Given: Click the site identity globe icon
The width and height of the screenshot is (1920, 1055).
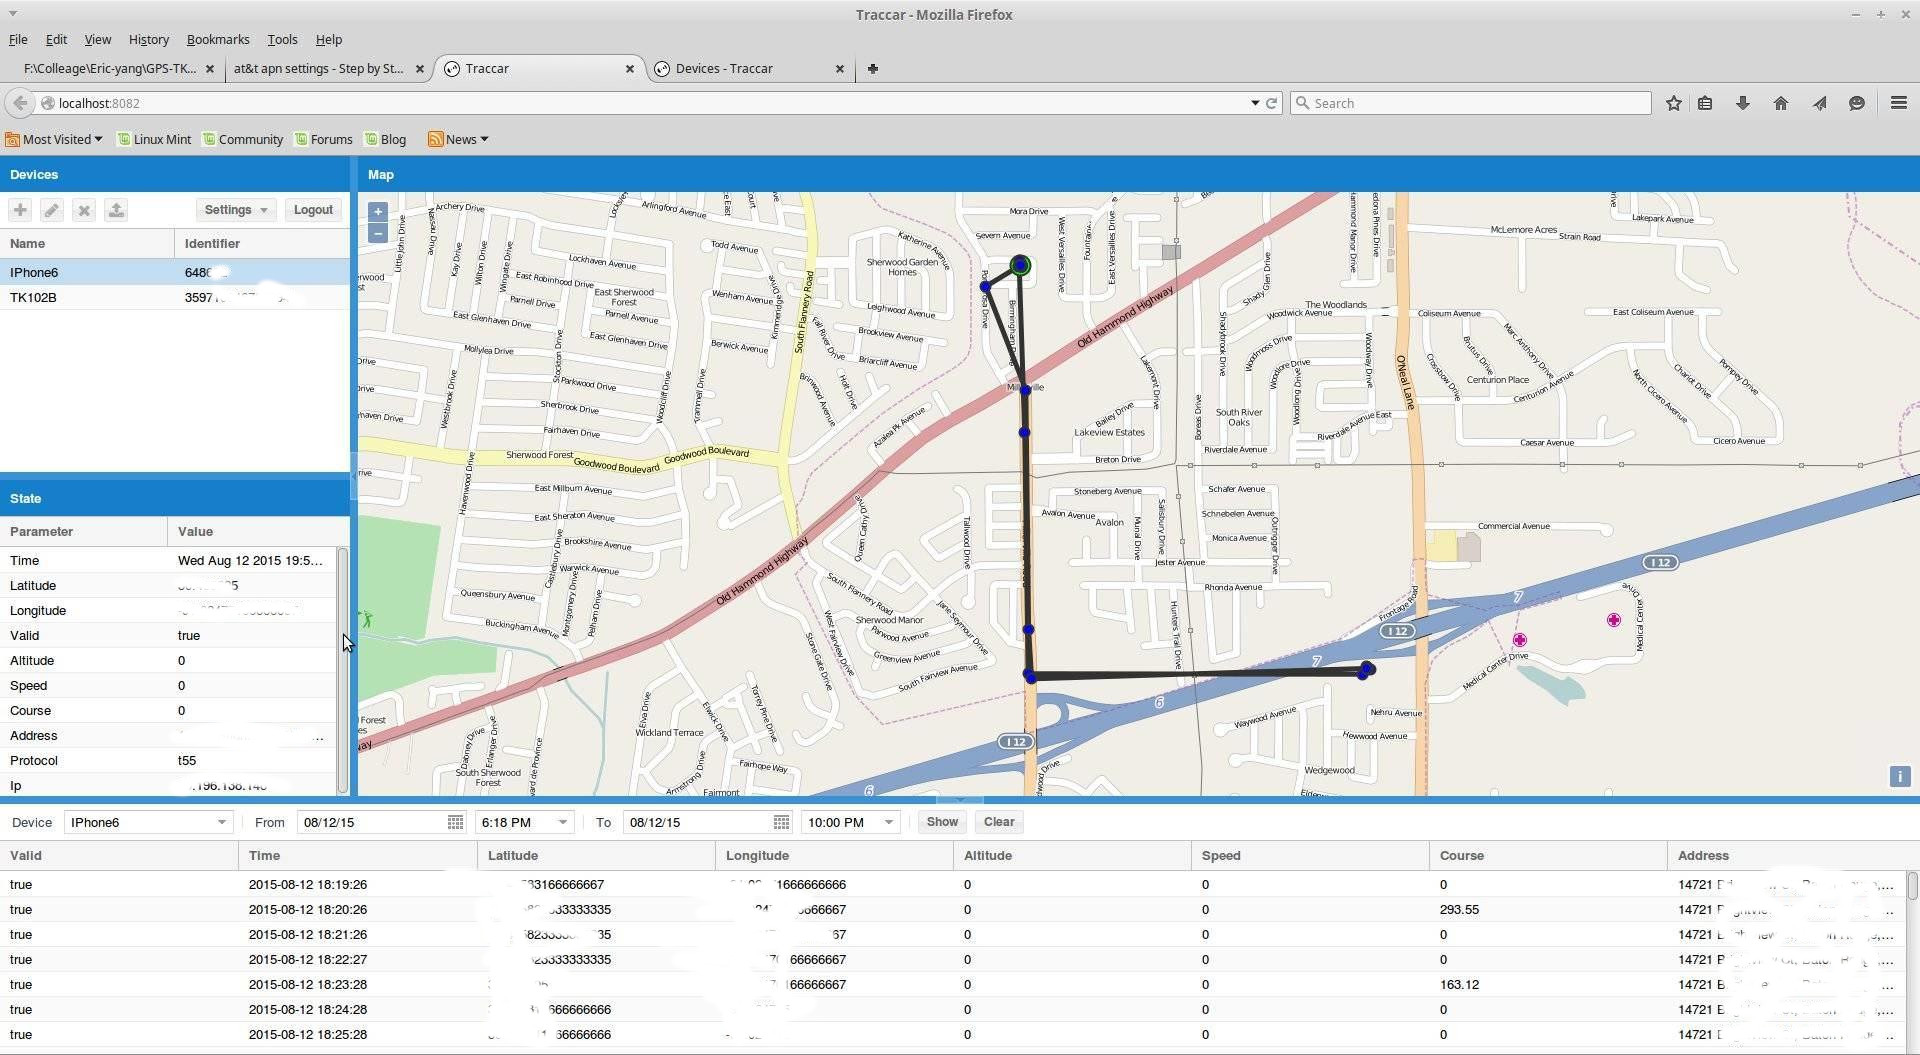Looking at the screenshot, I should click(x=47, y=103).
